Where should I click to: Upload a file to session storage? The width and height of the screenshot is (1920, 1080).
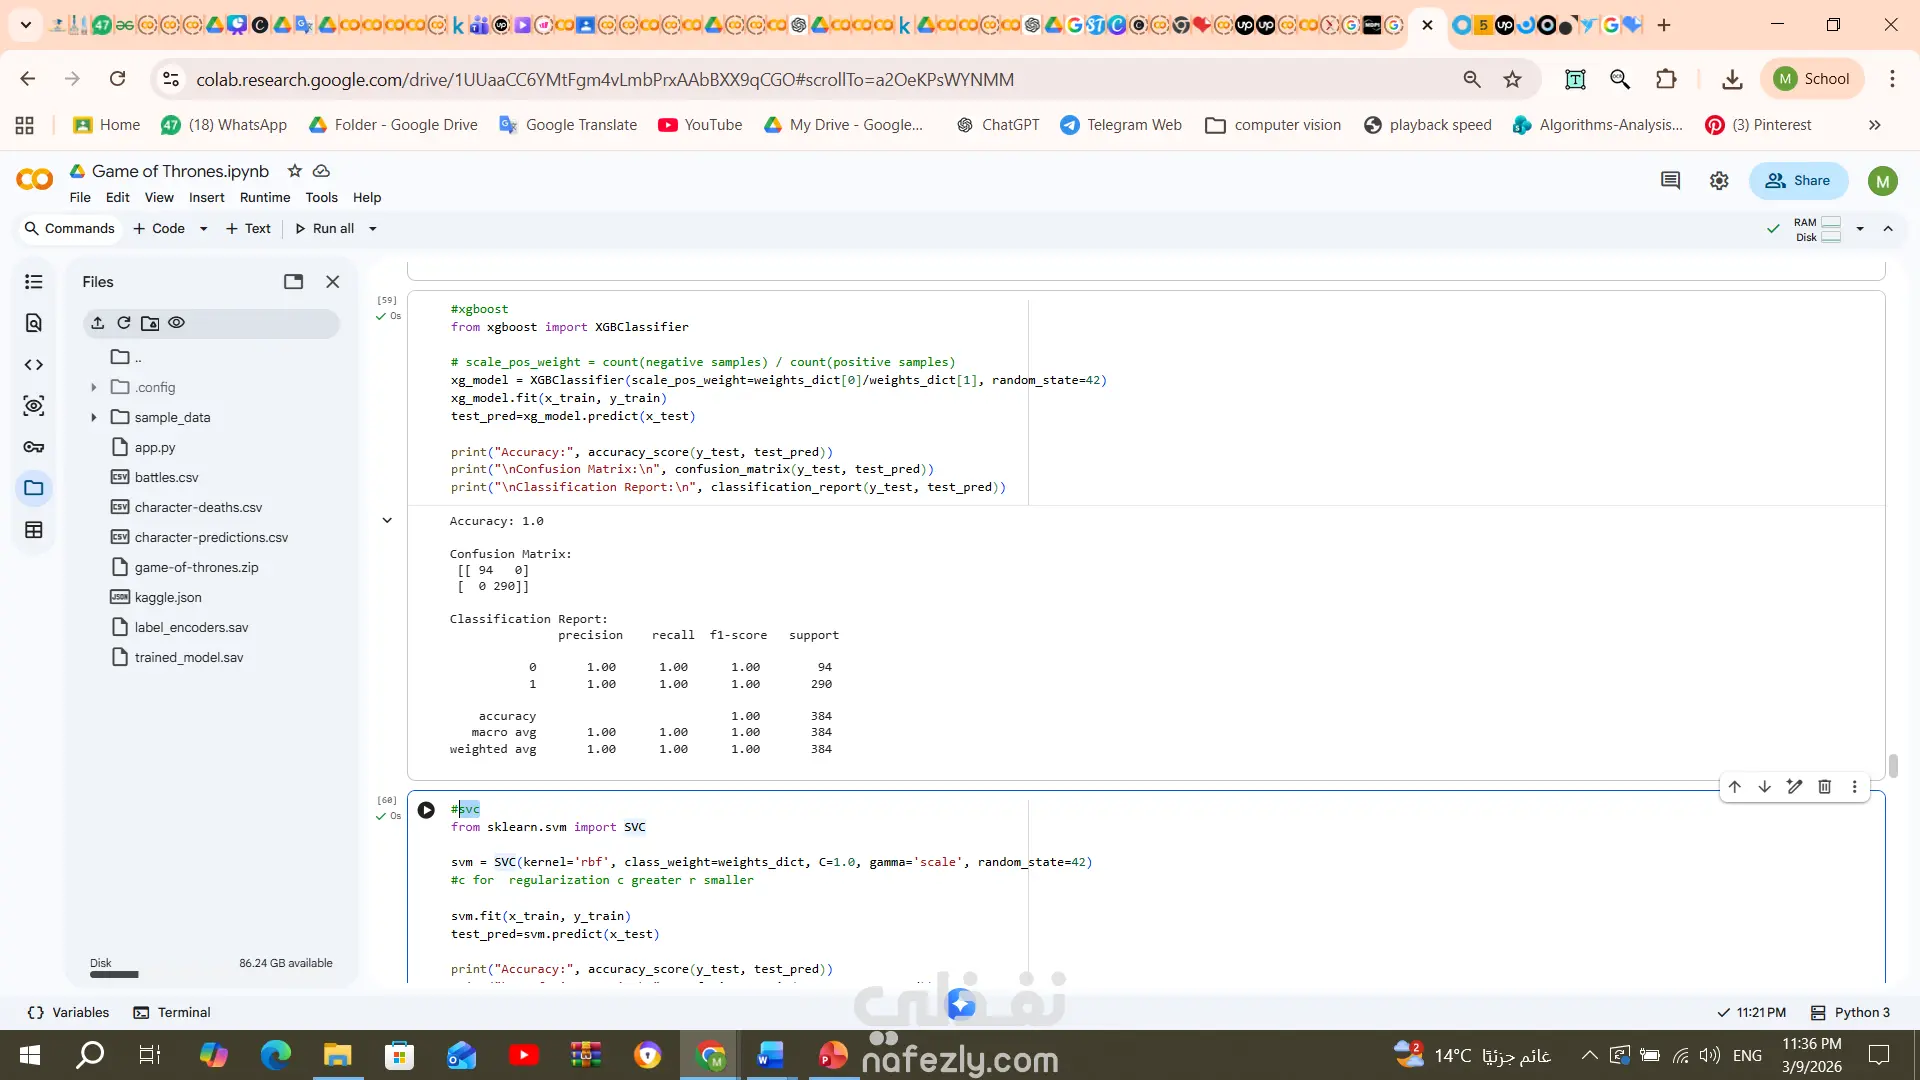[x=97, y=323]
